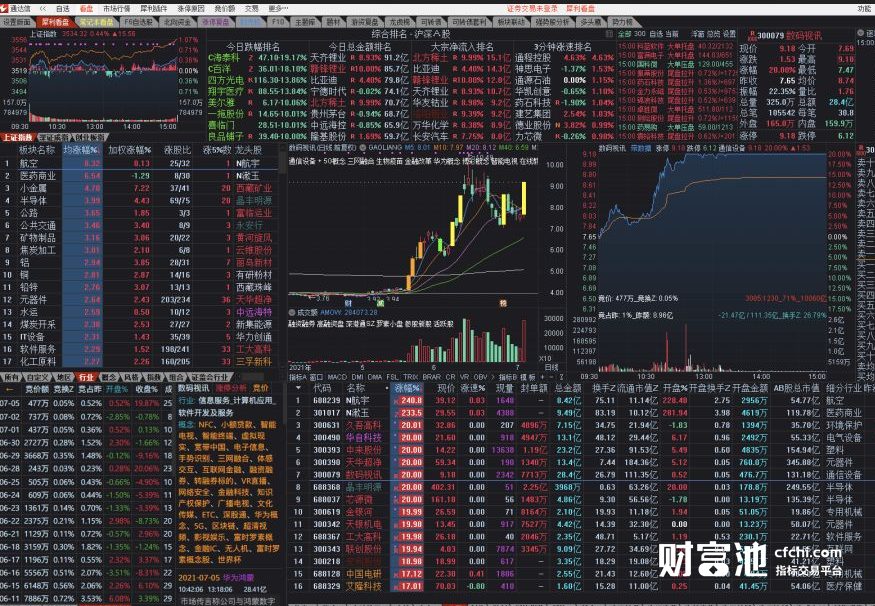Select the 半导体 sector row
Viewport: 875px width, 606px height.
[140, 200]
